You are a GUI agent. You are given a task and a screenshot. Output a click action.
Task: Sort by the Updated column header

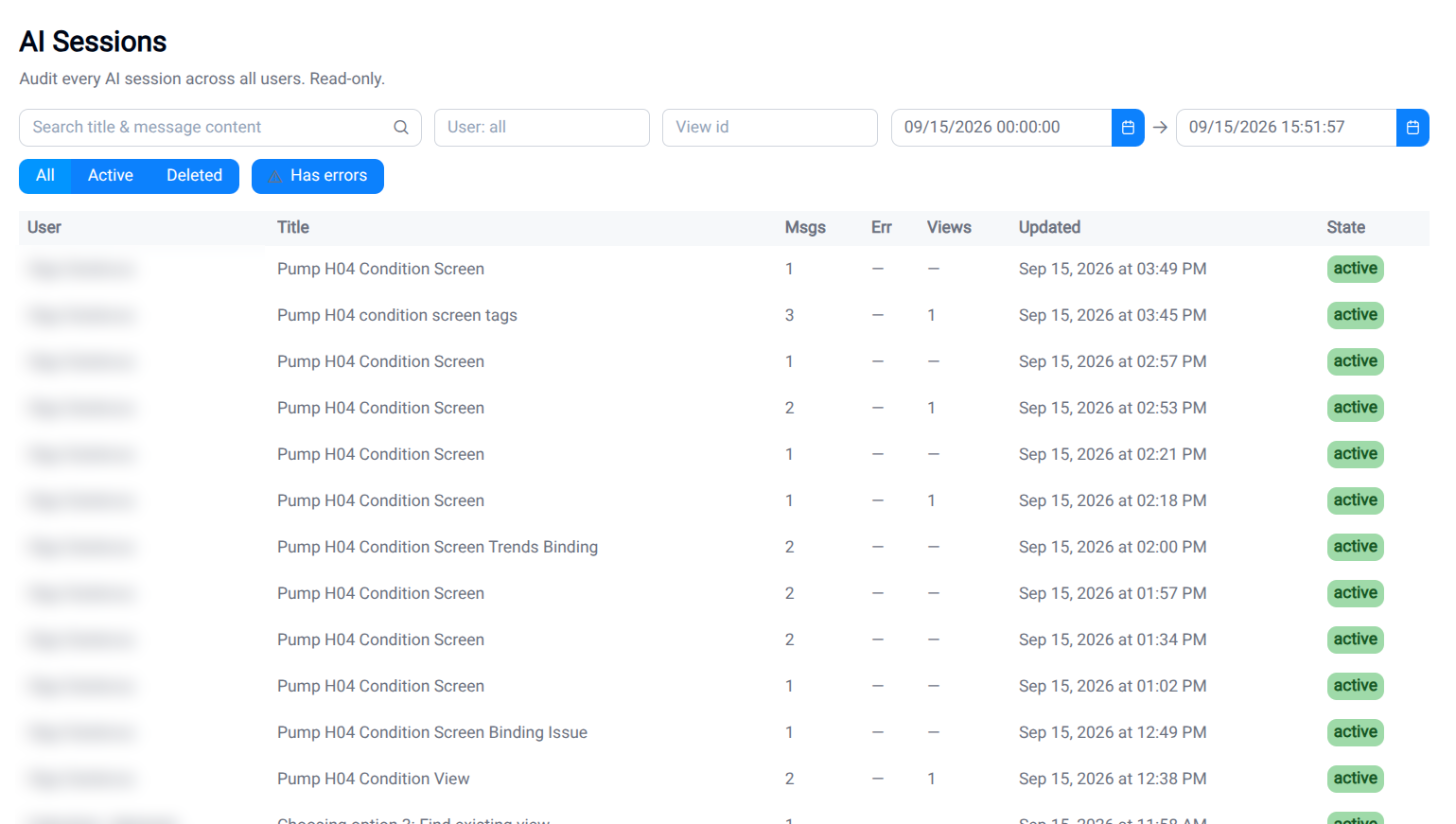tap(1049, 227)
